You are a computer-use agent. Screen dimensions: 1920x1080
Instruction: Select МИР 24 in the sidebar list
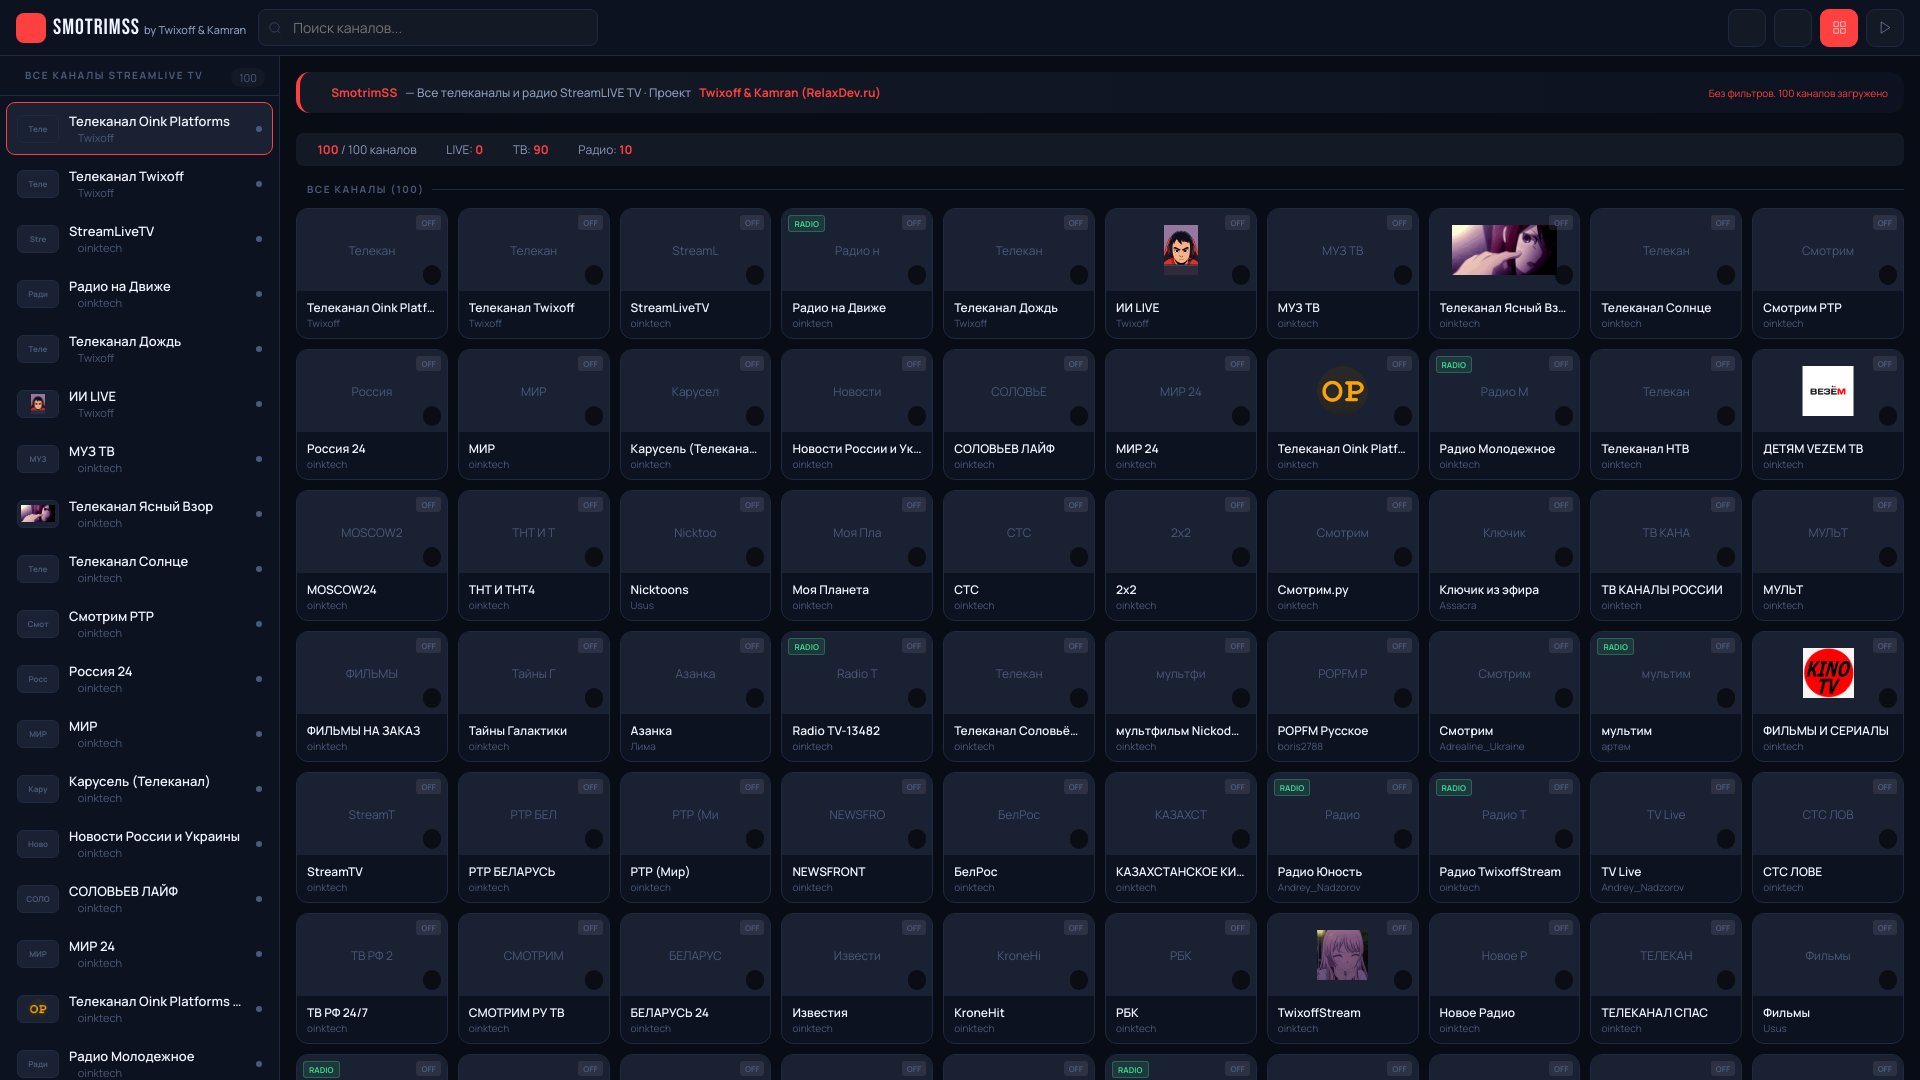click(x=140, y=954)
